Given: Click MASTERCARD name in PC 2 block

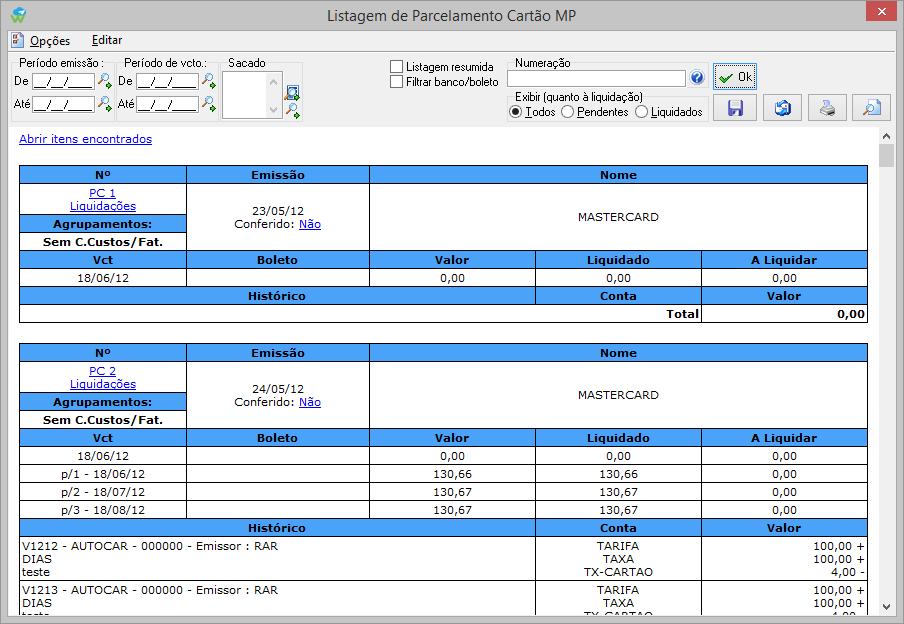Looking at the screenshot, I should (618, 395).
